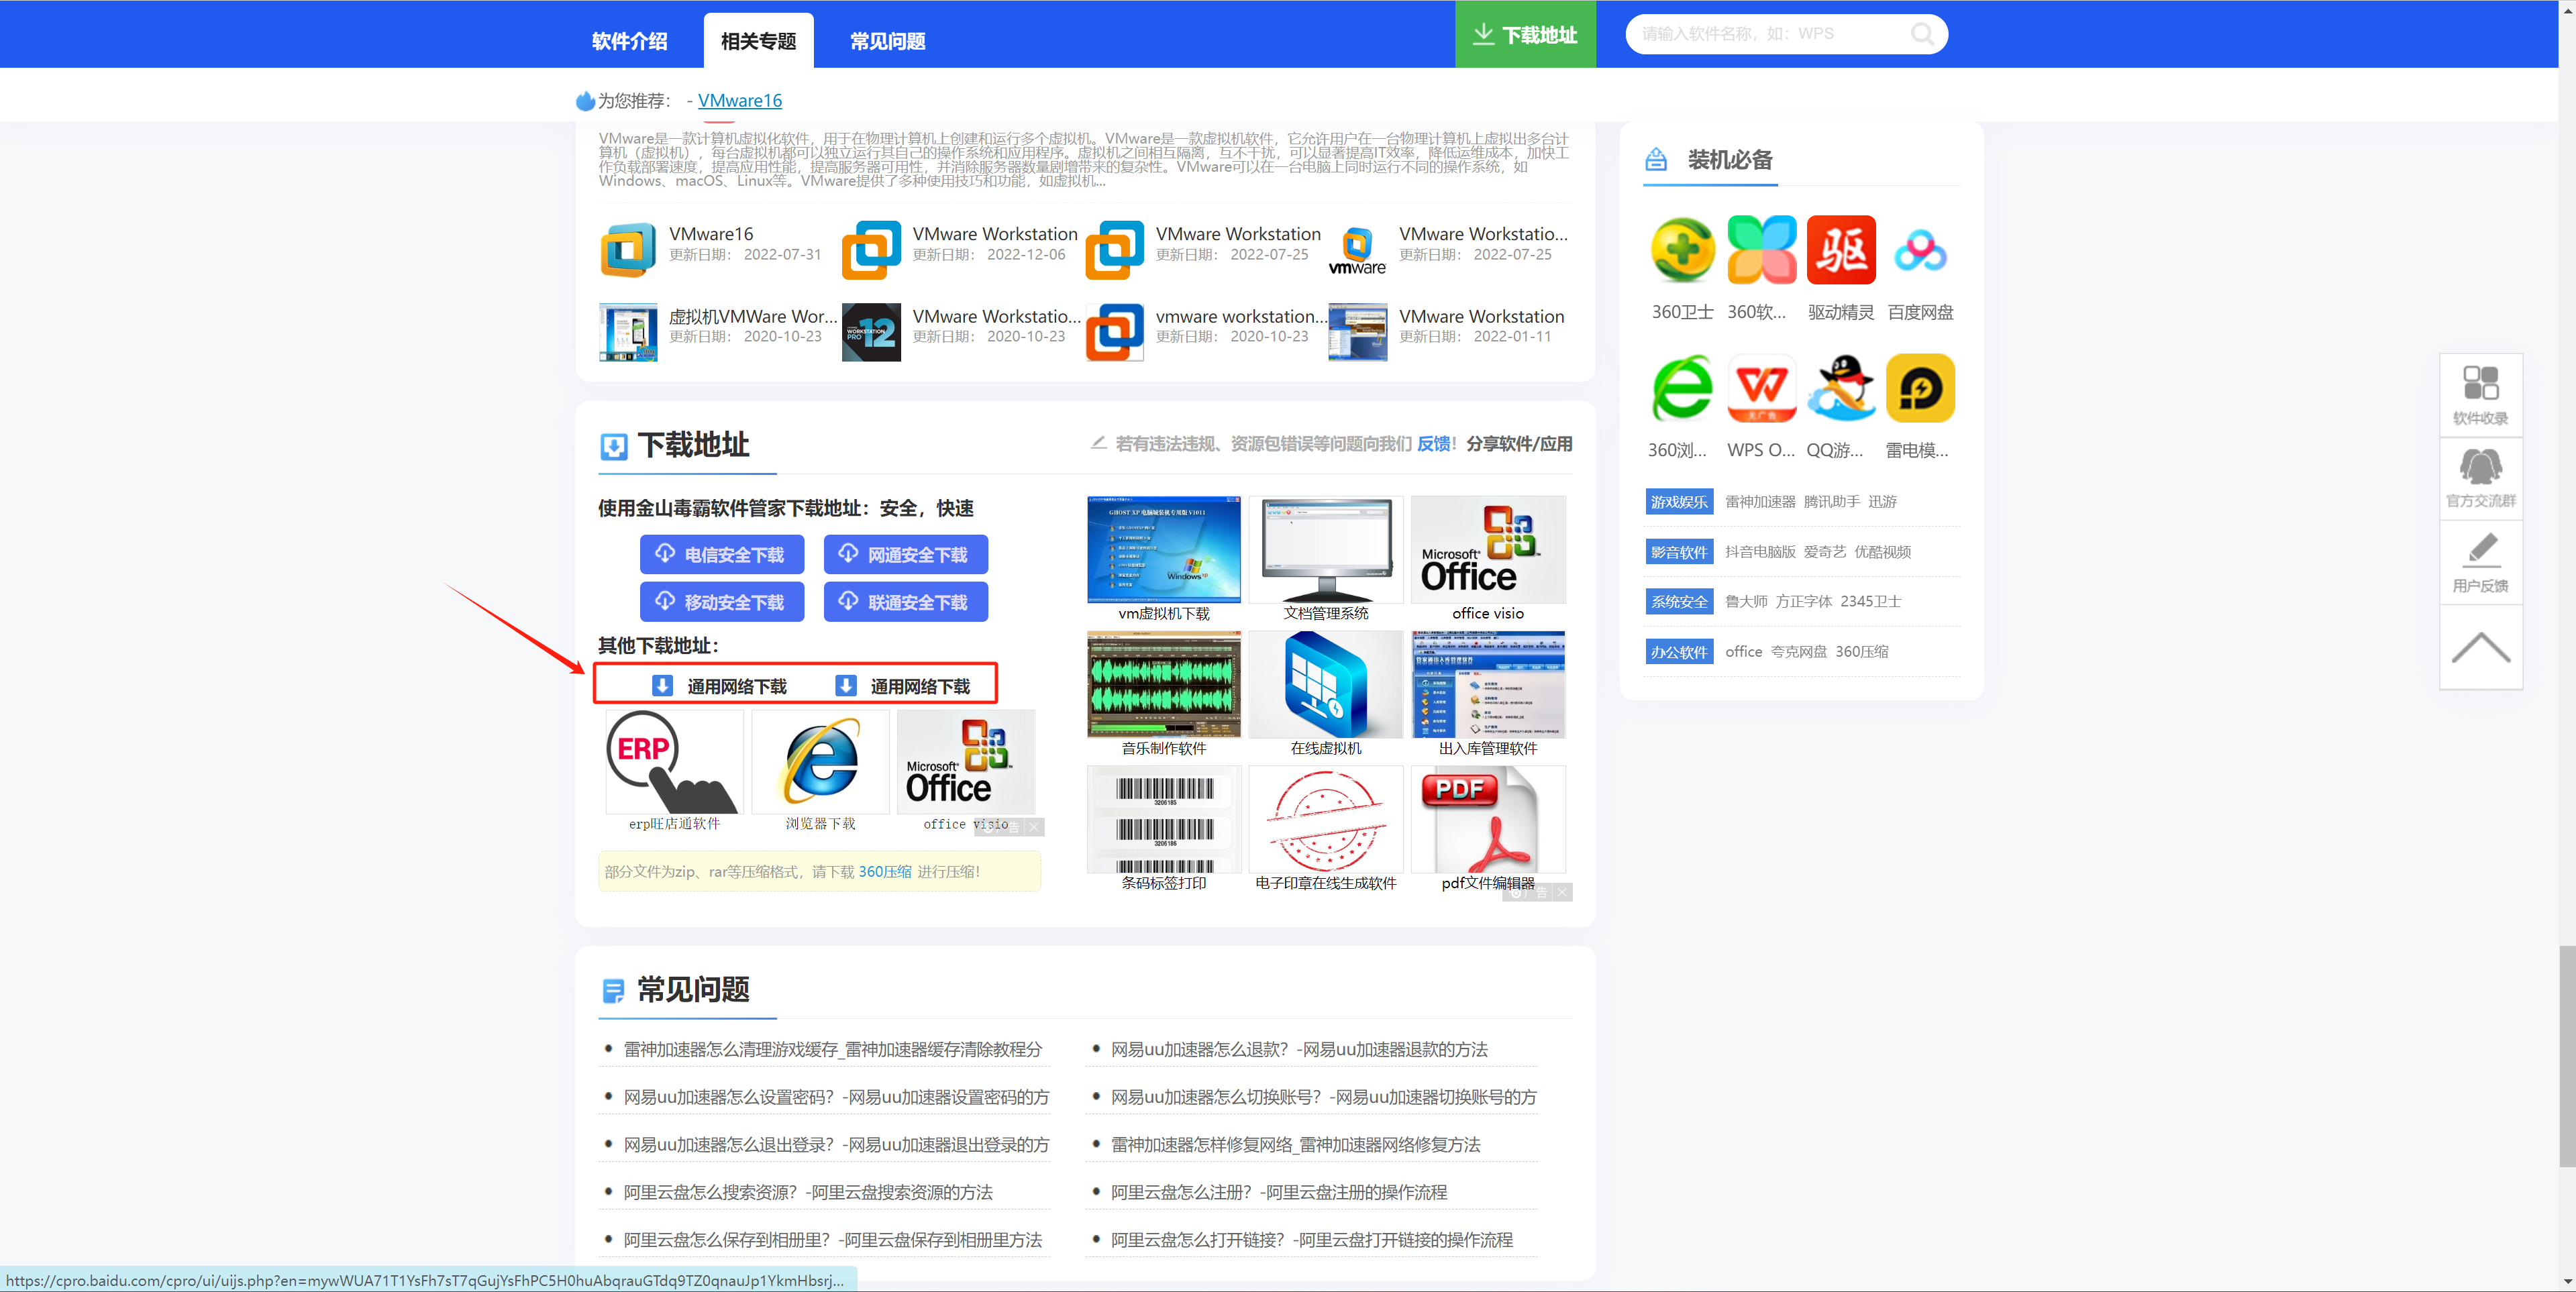Click the 分享软件/应用 link
The height and width of the screenshot is (1292, 2576).
pos(1519,444)
